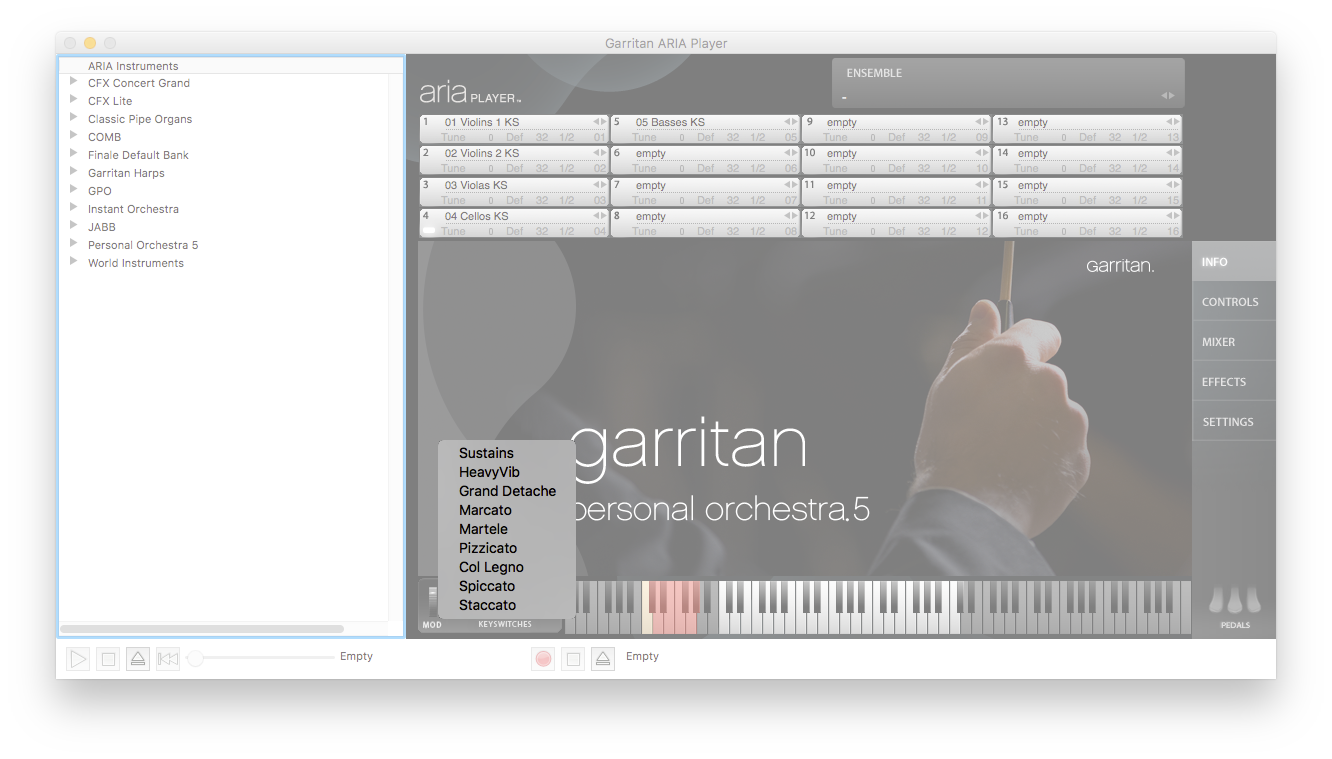Choose Col Legno from the menu
The image size is (1332, 759).
pos(507,567)
